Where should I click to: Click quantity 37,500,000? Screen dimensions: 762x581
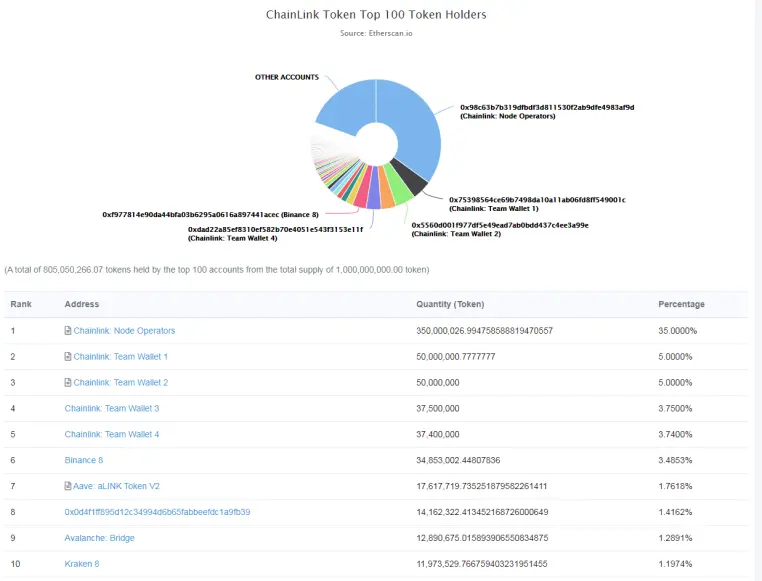pos(438,409)
